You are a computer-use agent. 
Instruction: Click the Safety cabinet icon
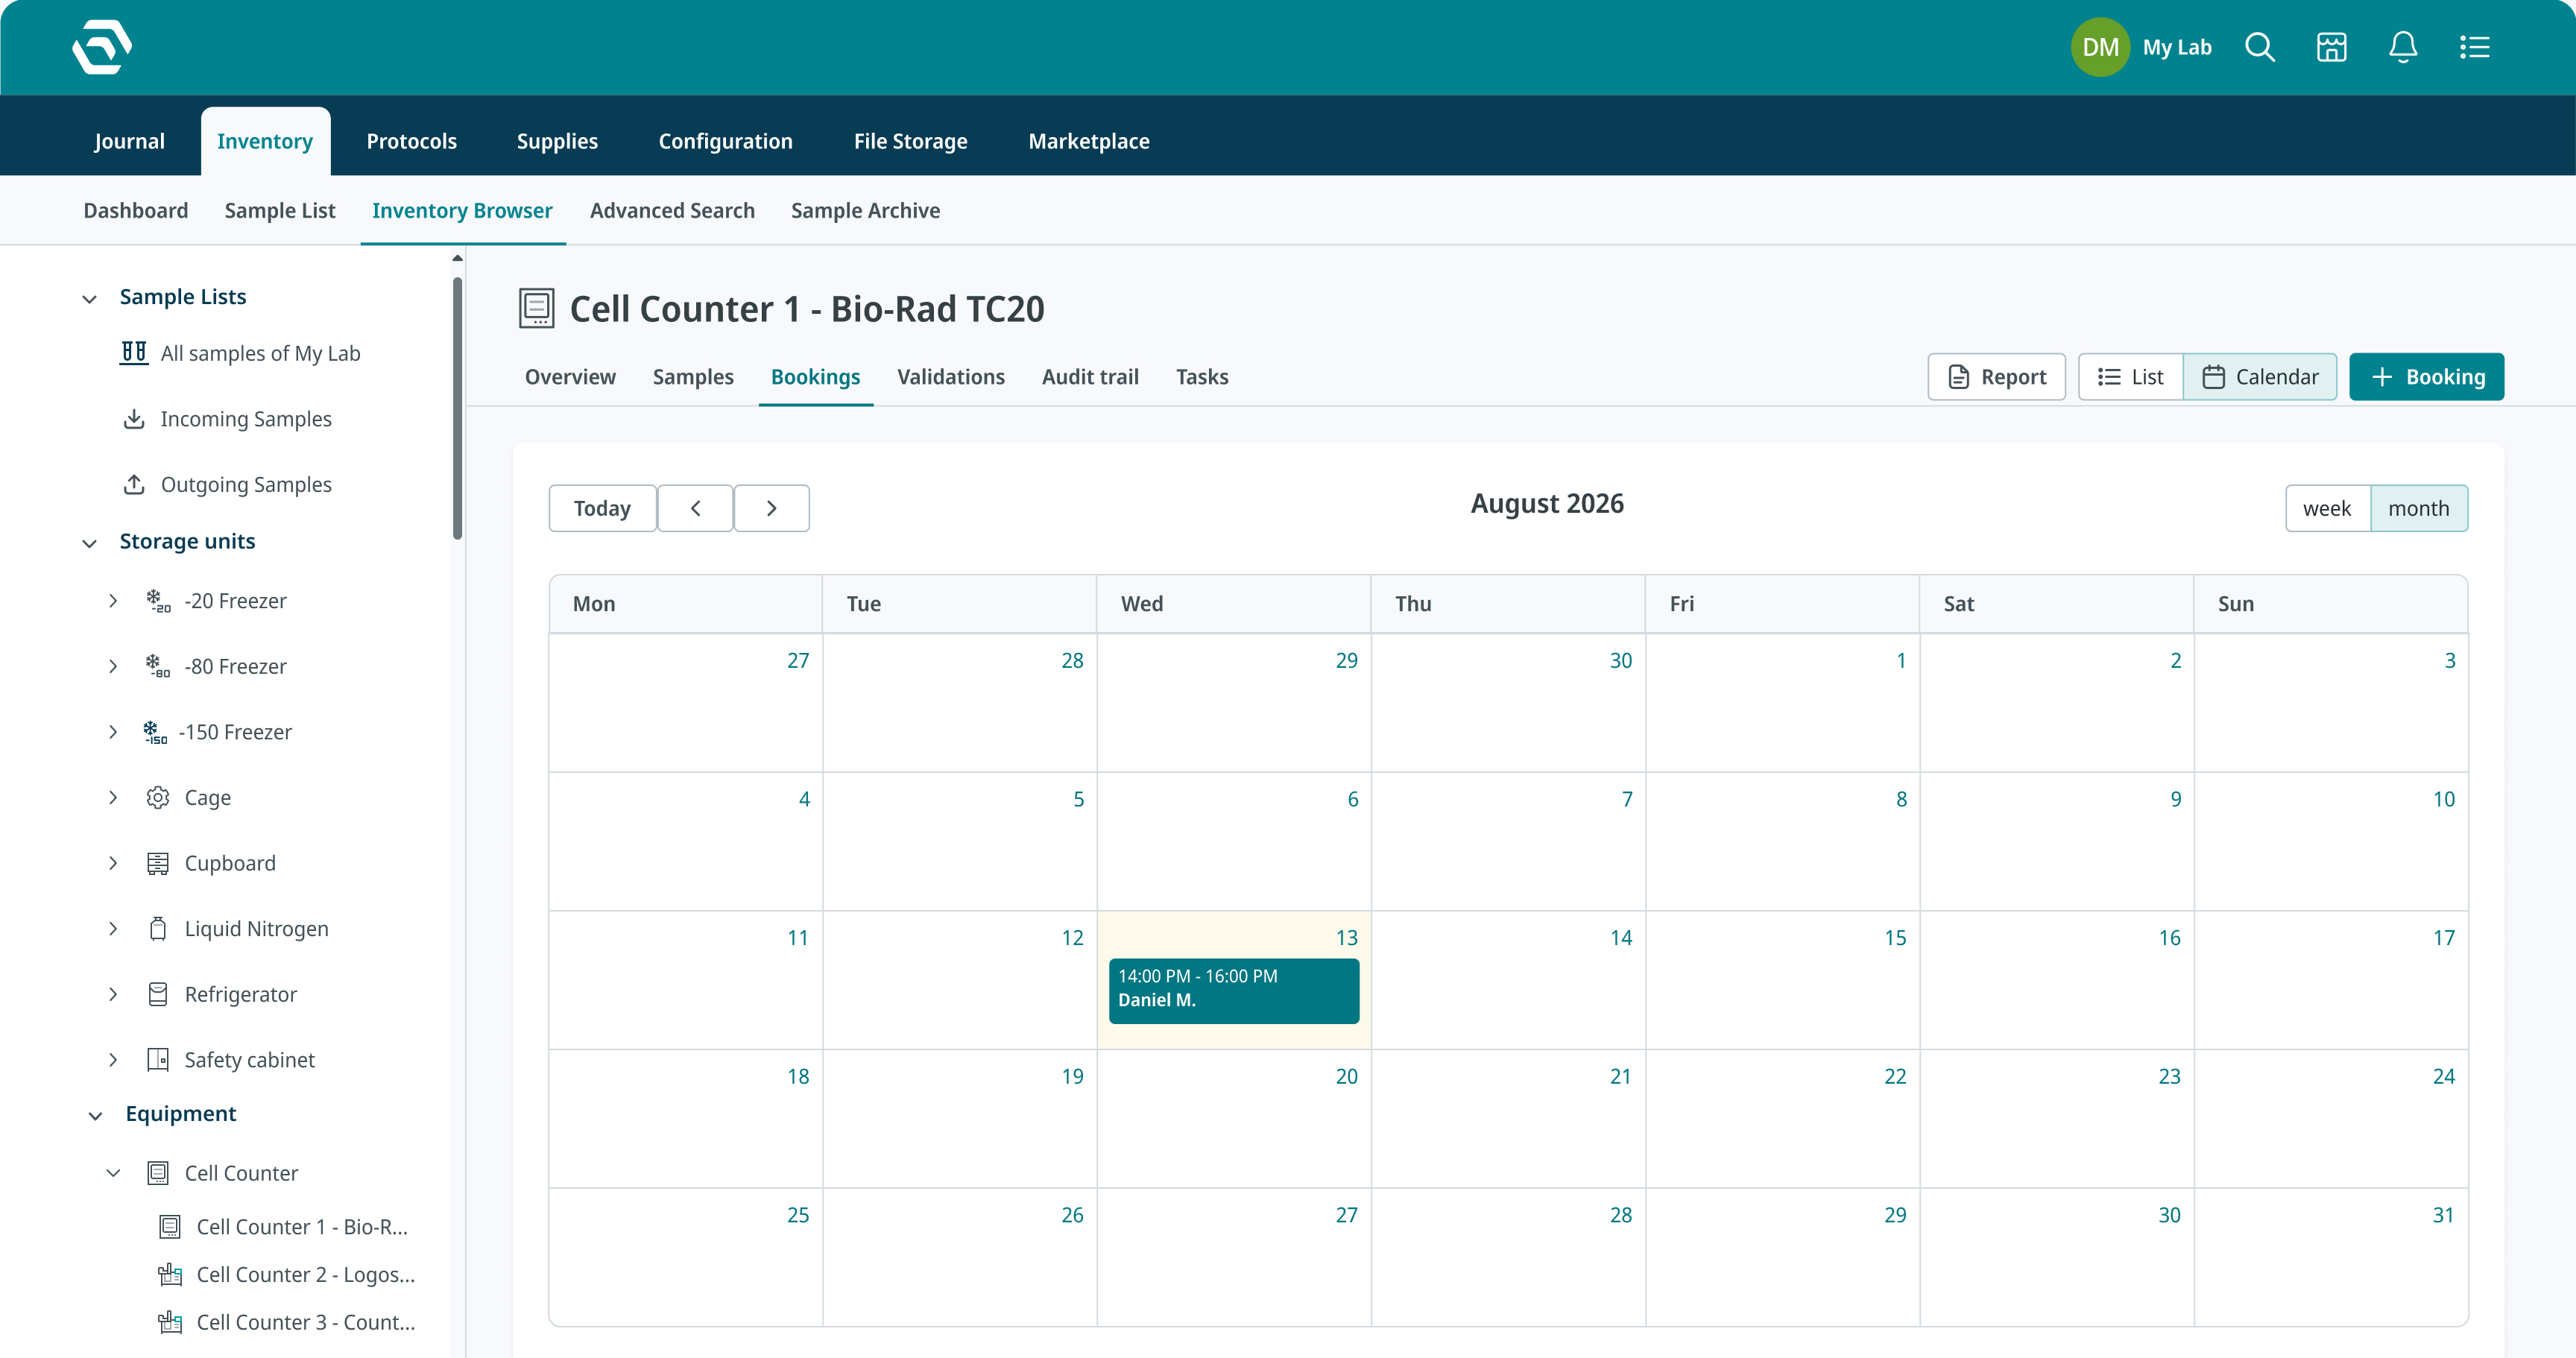[157, 1060]
